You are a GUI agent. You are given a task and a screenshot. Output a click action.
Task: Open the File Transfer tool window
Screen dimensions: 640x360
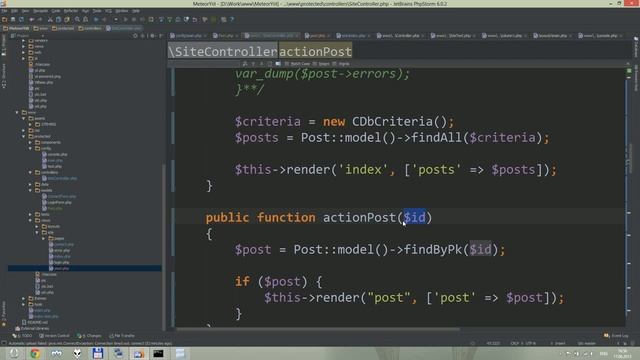pos(122,336)
